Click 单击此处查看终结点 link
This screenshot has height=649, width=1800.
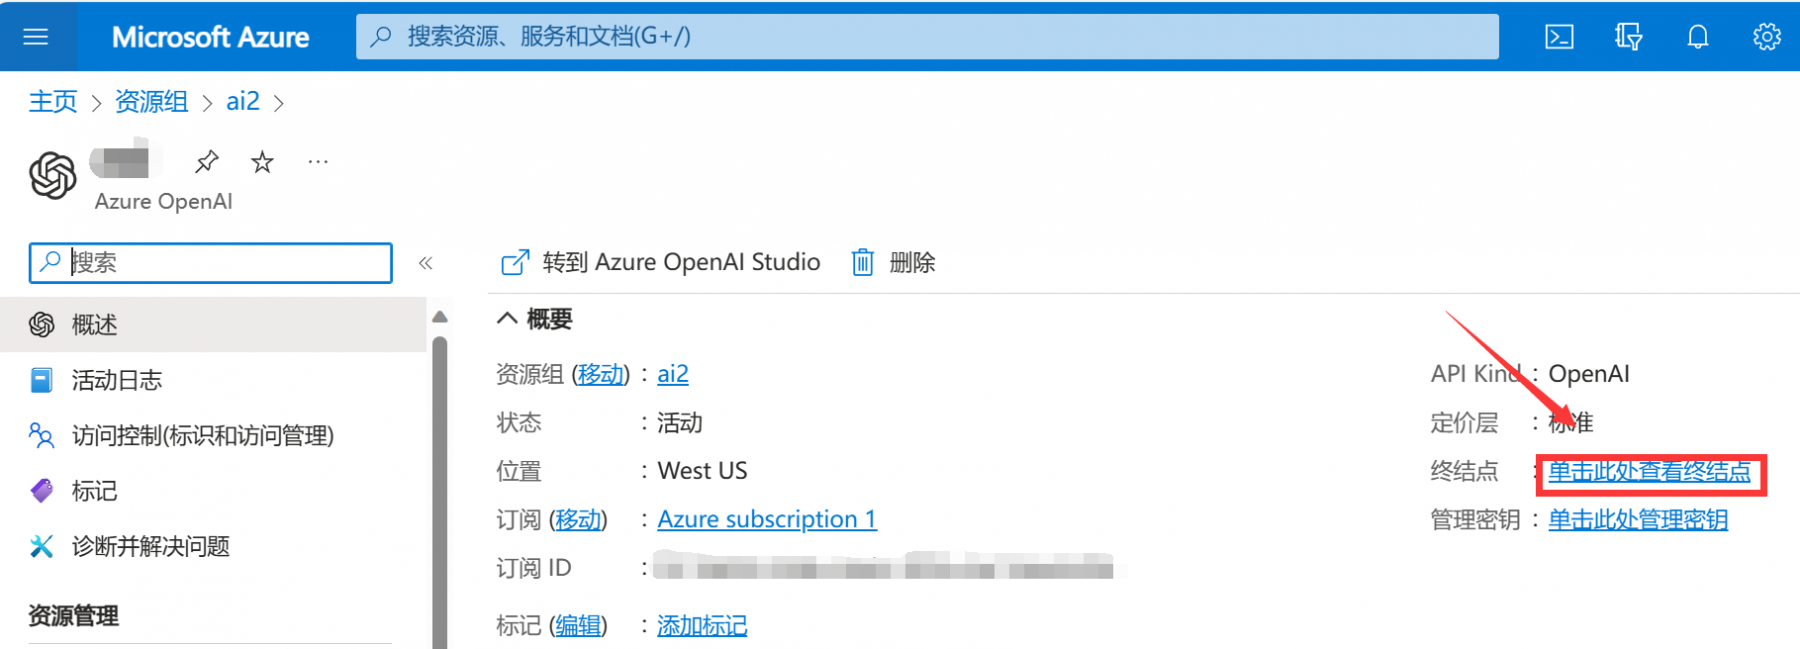[x=1650, y=472]
